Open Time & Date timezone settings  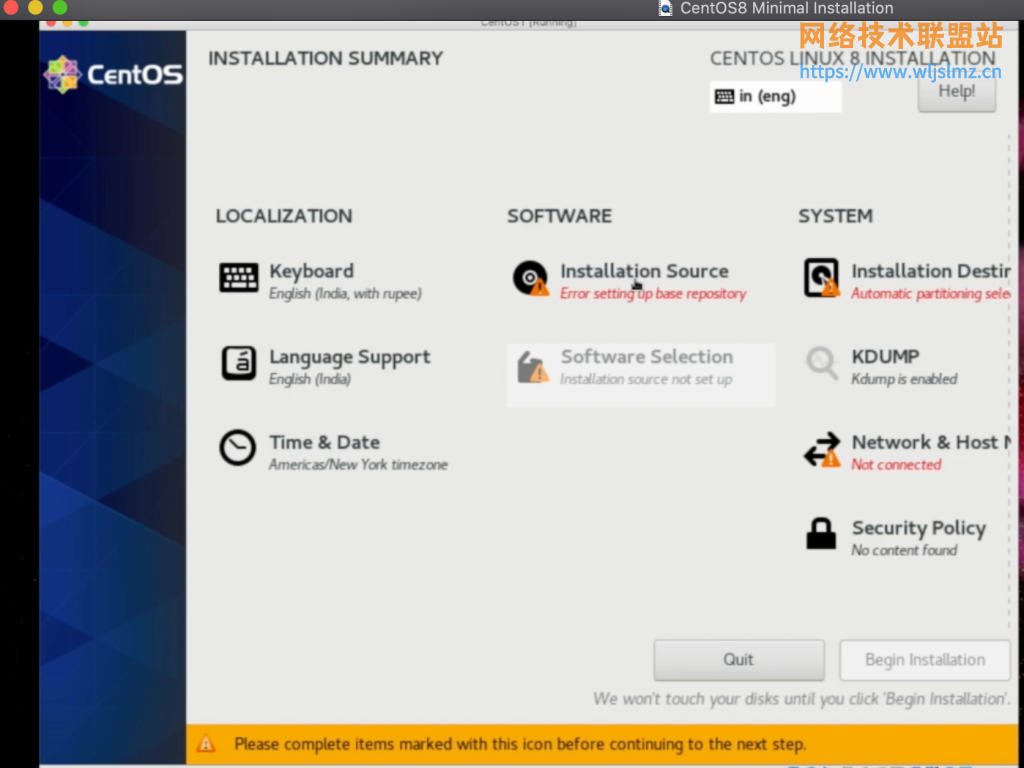pyautogui.click(x=324, y=443)
